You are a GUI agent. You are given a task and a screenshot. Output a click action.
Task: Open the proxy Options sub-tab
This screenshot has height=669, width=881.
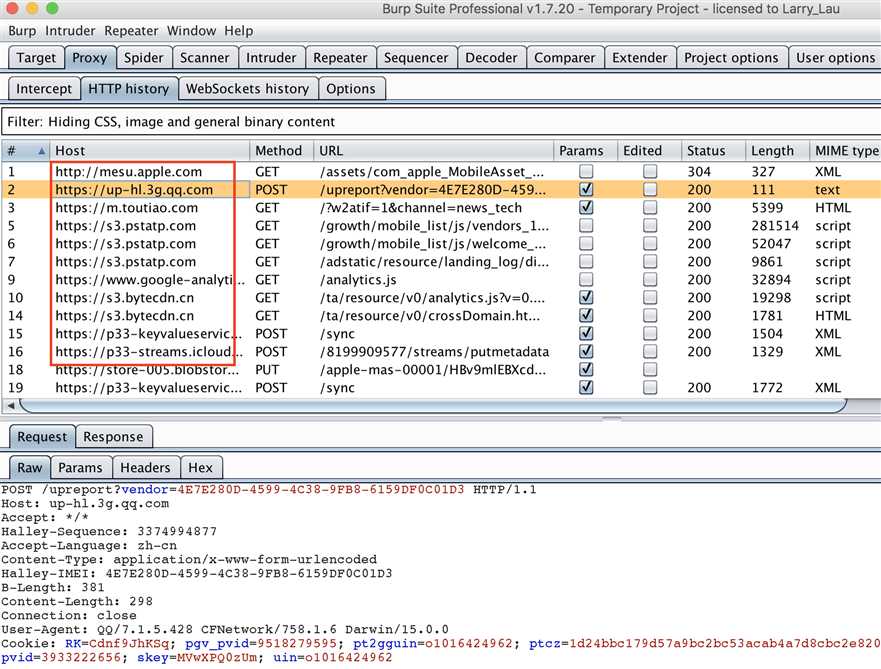click(x=351, y=89)
